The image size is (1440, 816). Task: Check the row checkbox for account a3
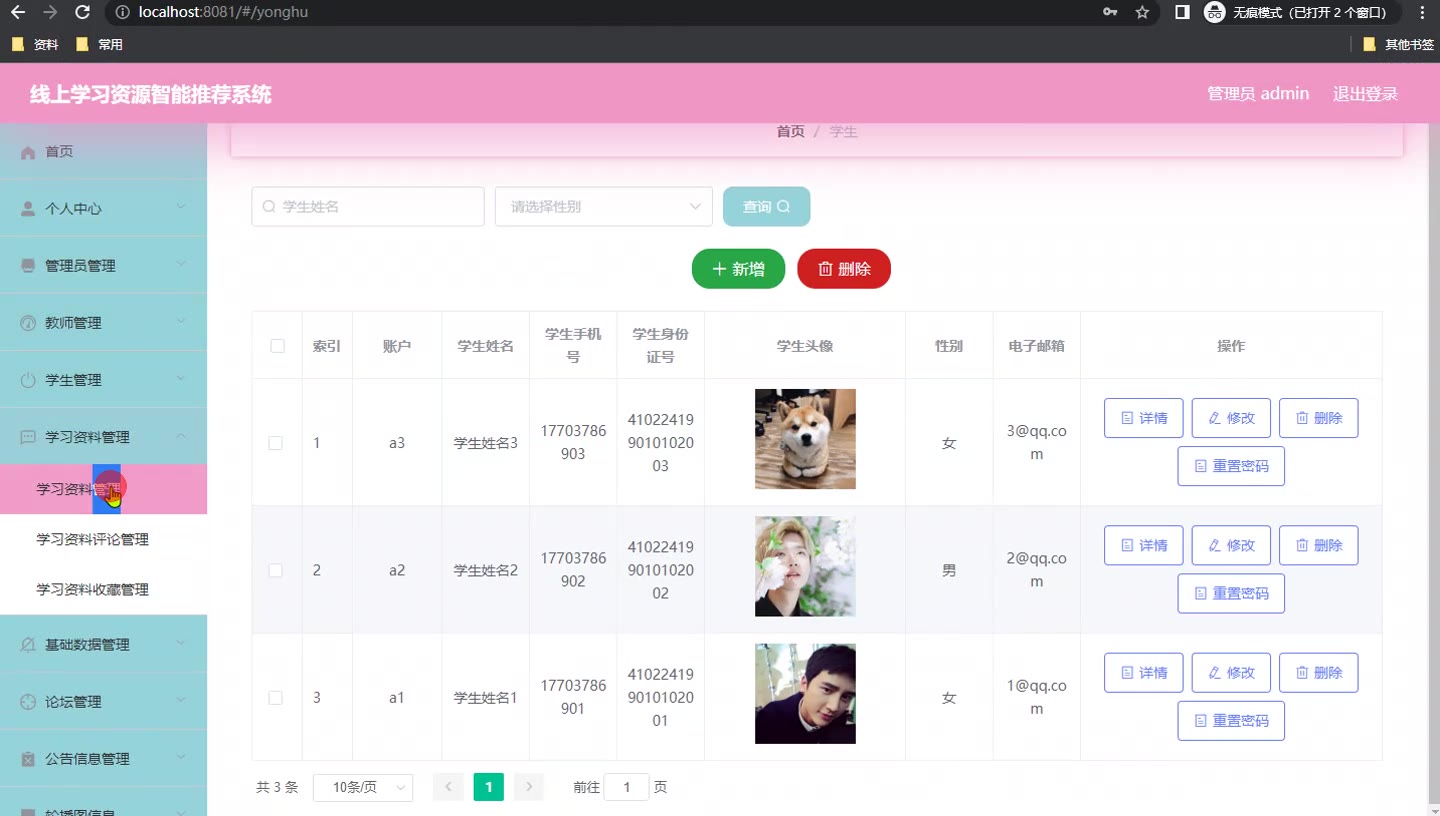(276, 443)
